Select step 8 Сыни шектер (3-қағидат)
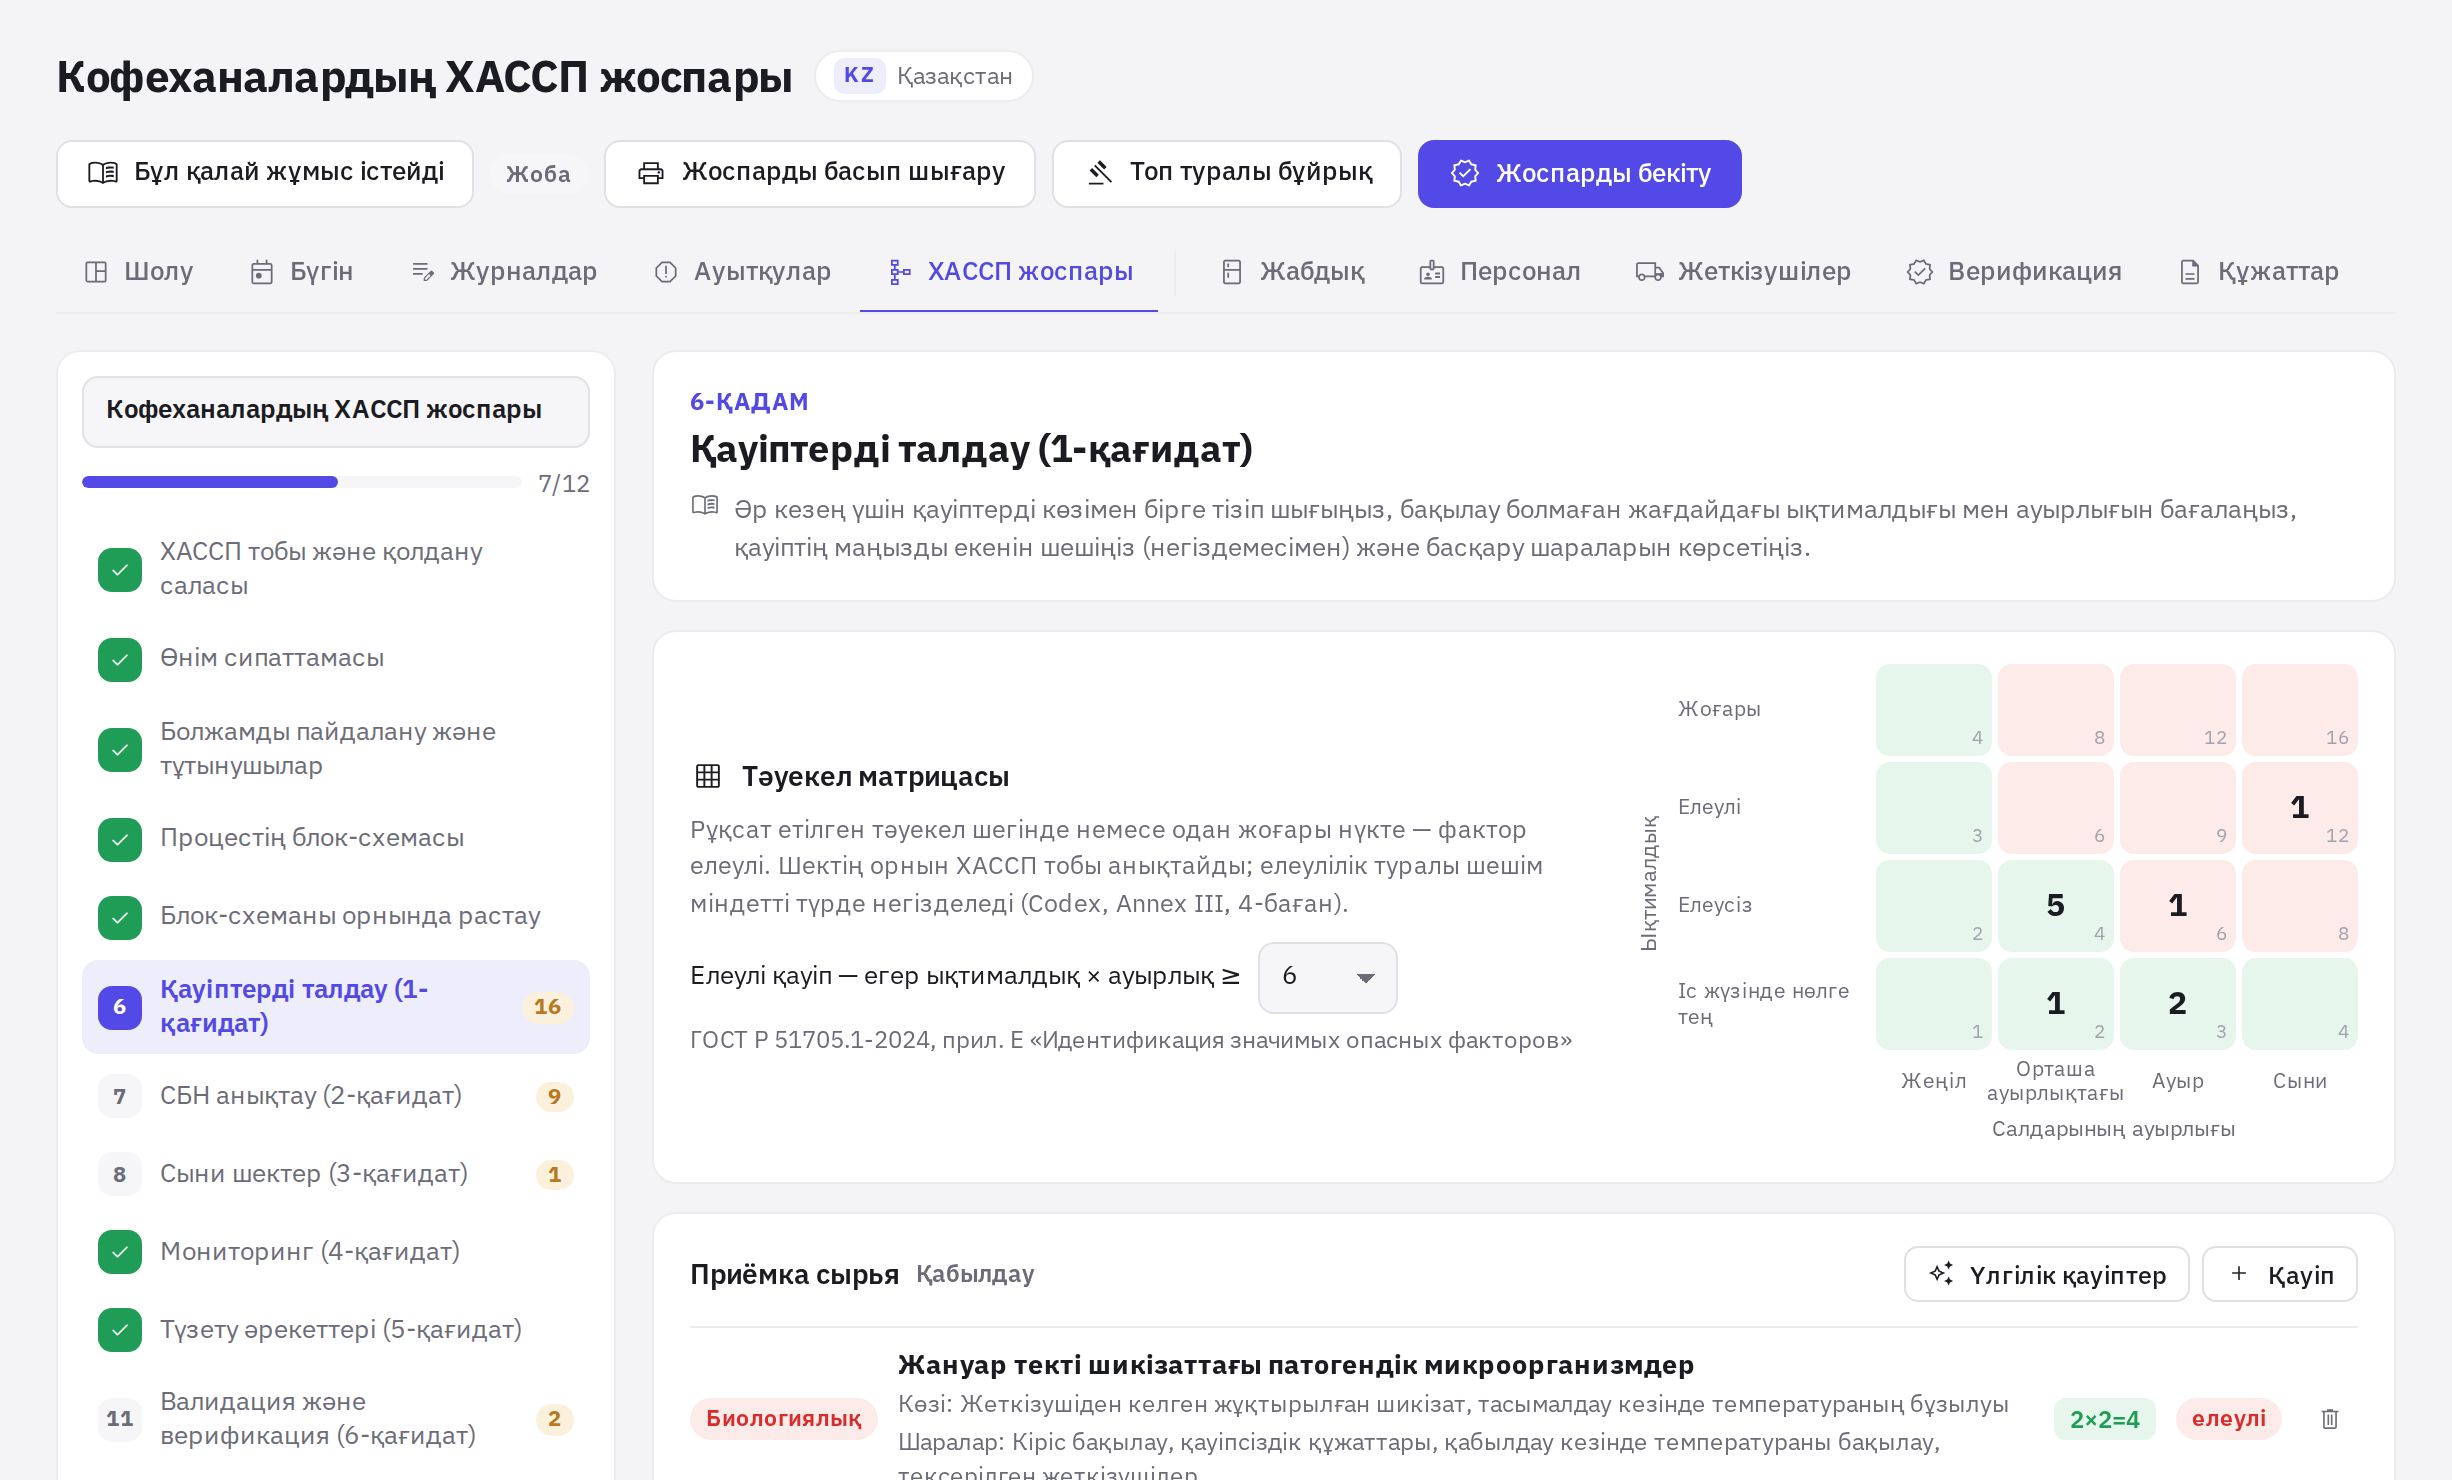The image size is (2452, 1480). (336, 1174)
